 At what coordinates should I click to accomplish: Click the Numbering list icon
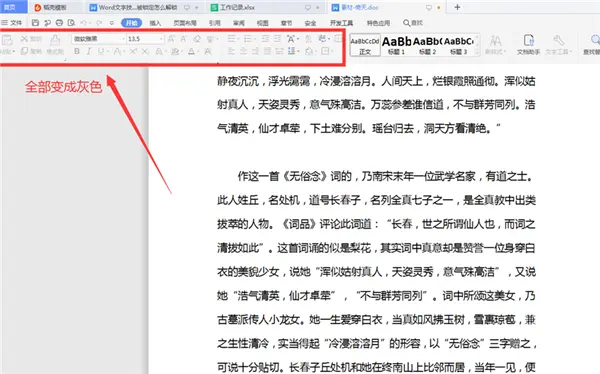248,39
